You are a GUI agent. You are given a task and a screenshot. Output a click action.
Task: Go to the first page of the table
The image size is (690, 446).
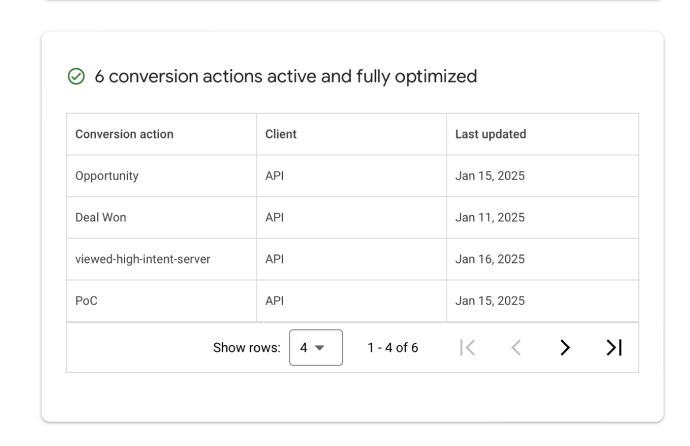[467, 347]
